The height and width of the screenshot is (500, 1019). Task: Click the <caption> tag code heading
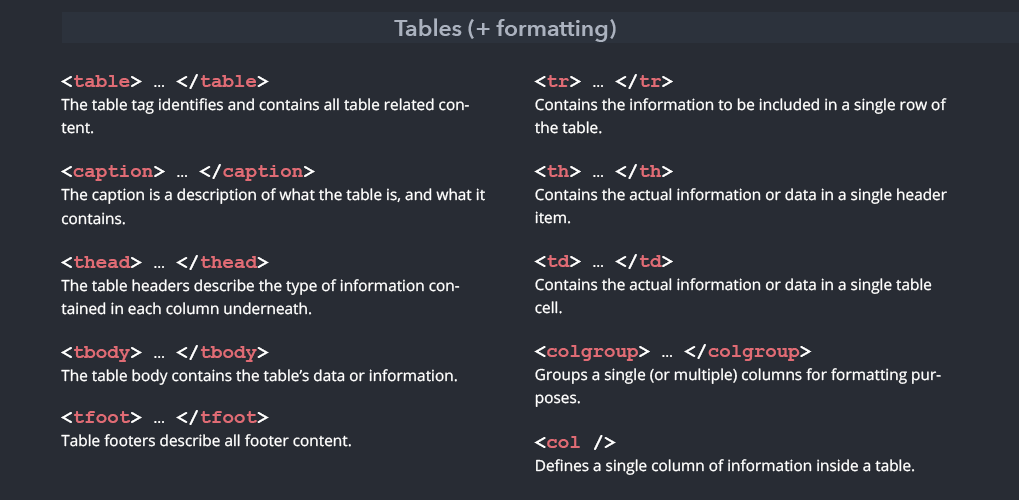[188, 172]
